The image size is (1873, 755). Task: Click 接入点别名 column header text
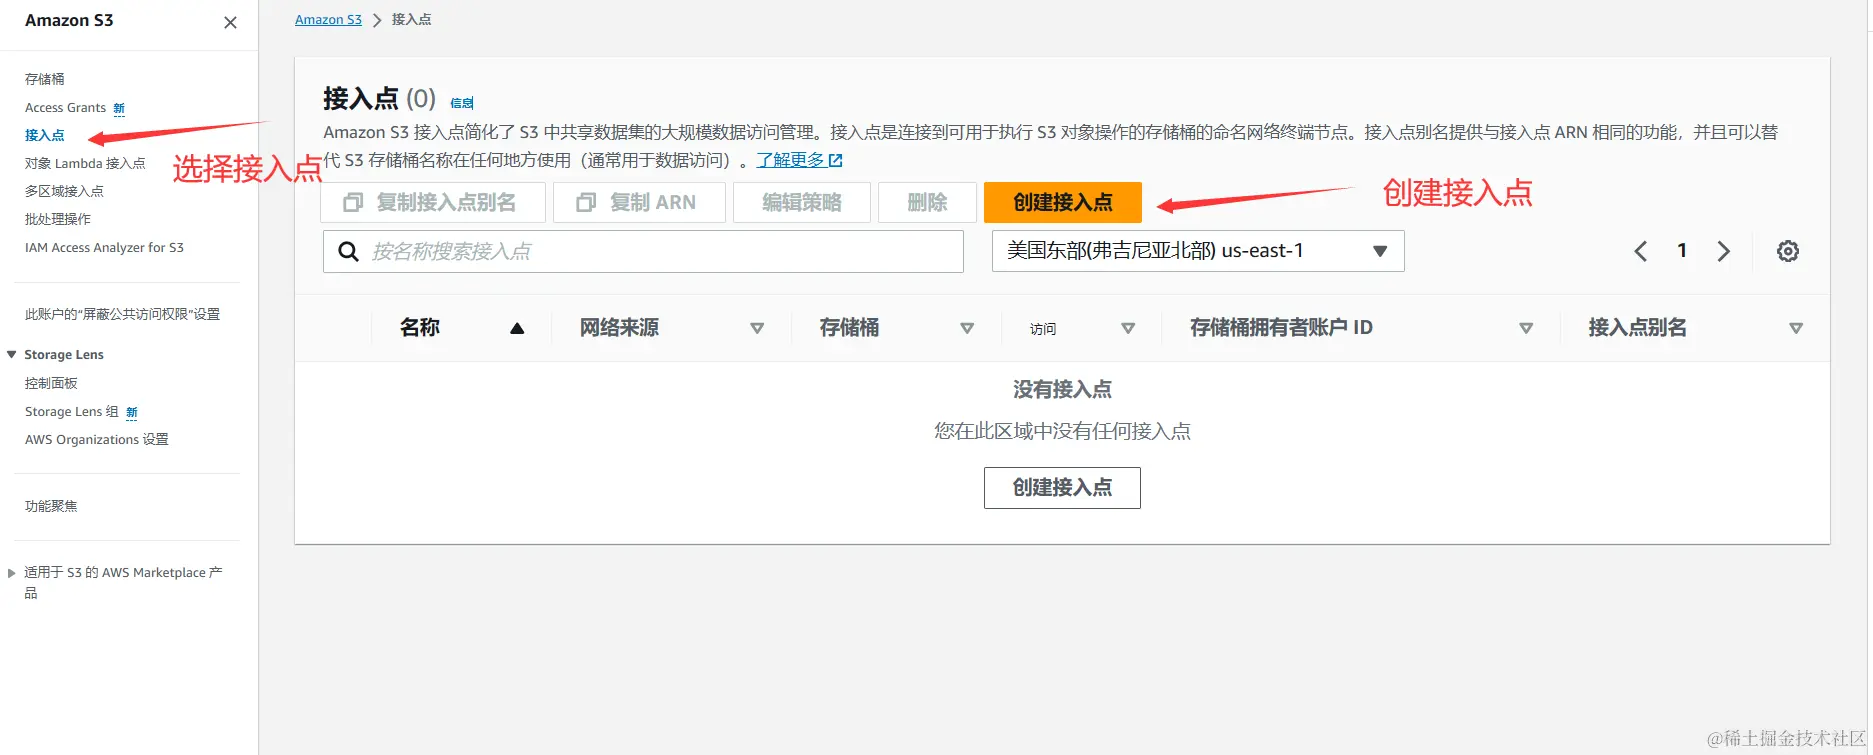(x=1637, y=328)
